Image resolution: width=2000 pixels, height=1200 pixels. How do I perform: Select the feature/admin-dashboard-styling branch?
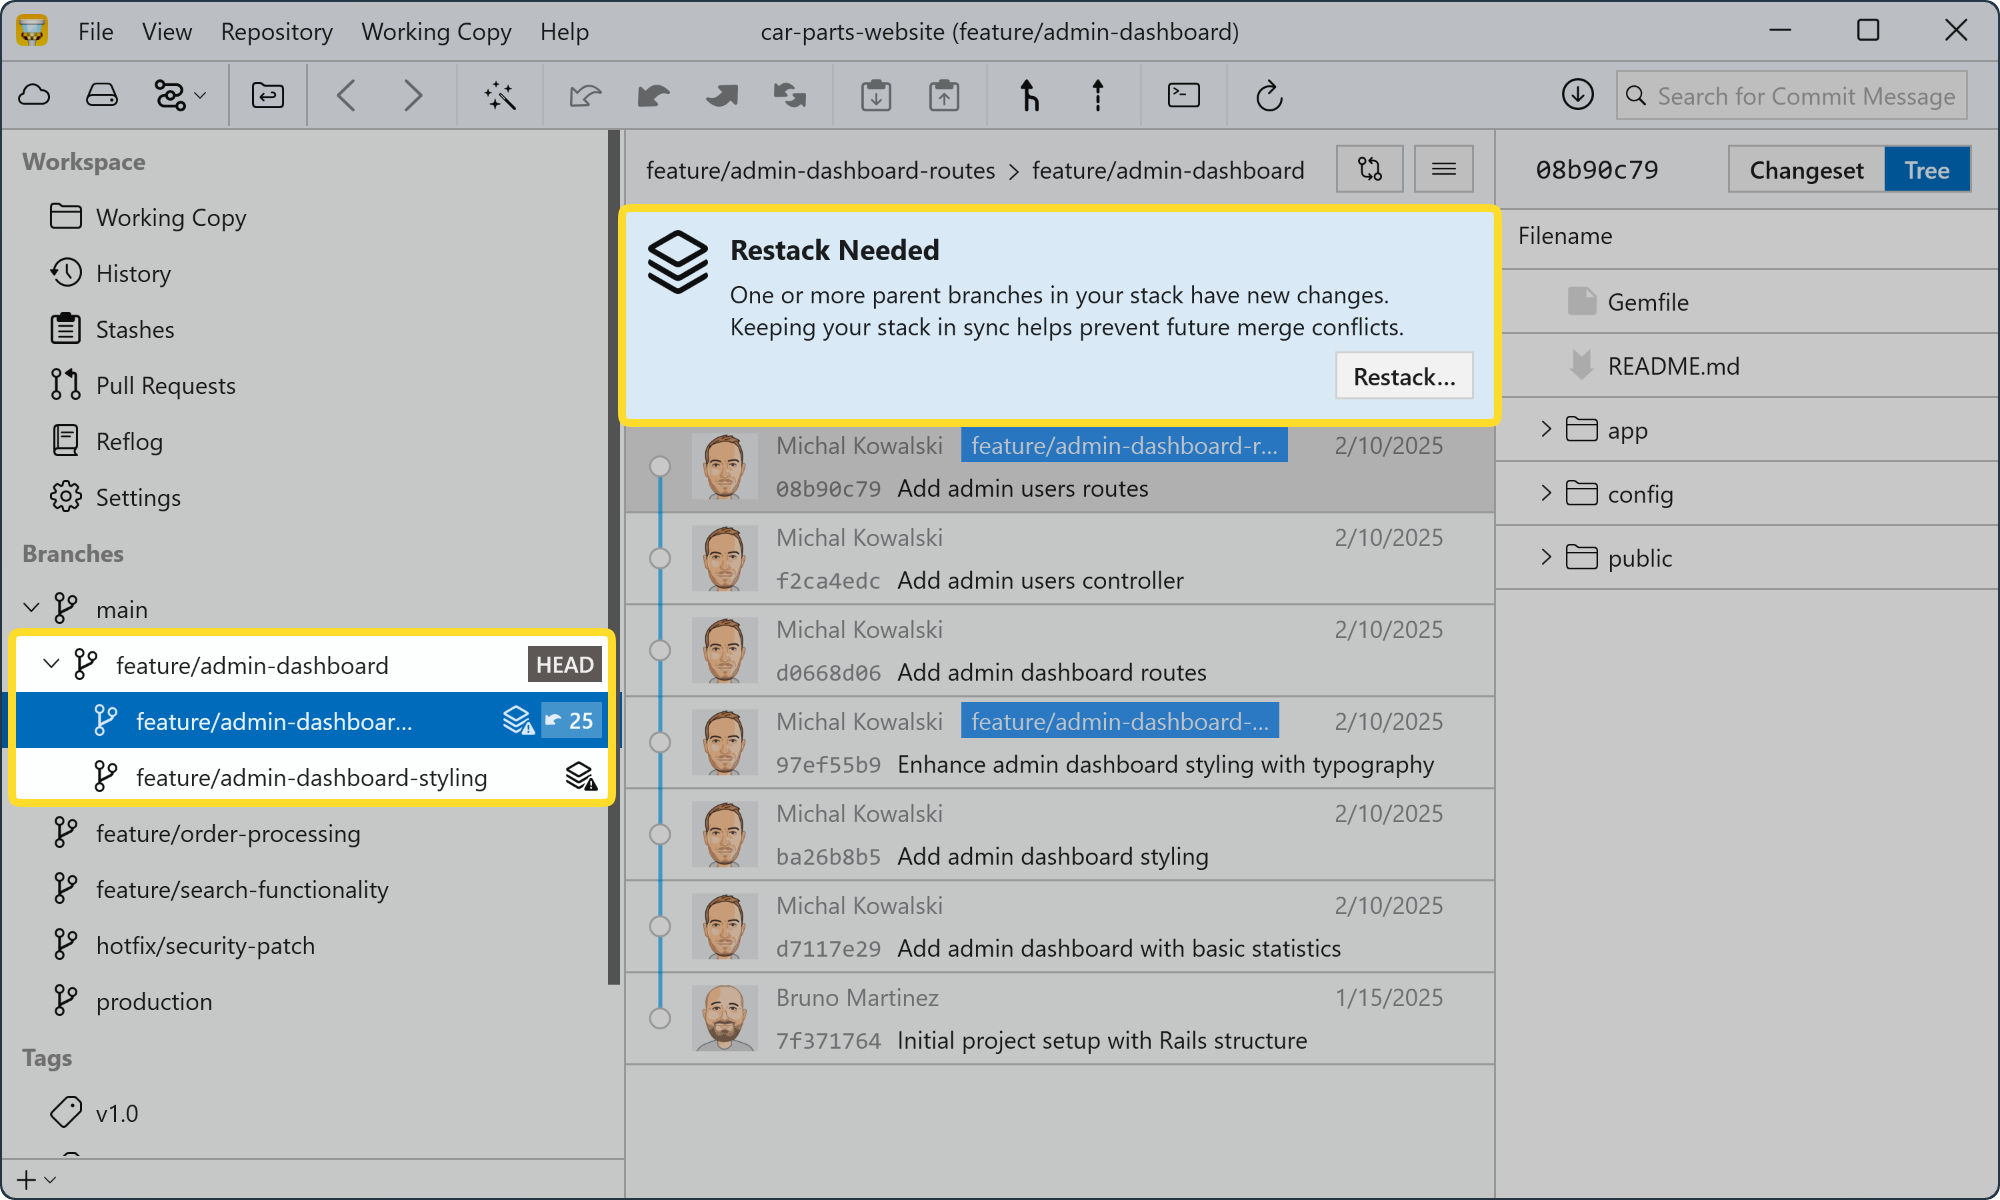[310, 777]
